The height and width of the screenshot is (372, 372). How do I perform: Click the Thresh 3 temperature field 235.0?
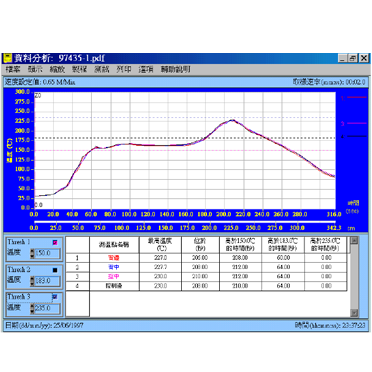pos(47,308)
